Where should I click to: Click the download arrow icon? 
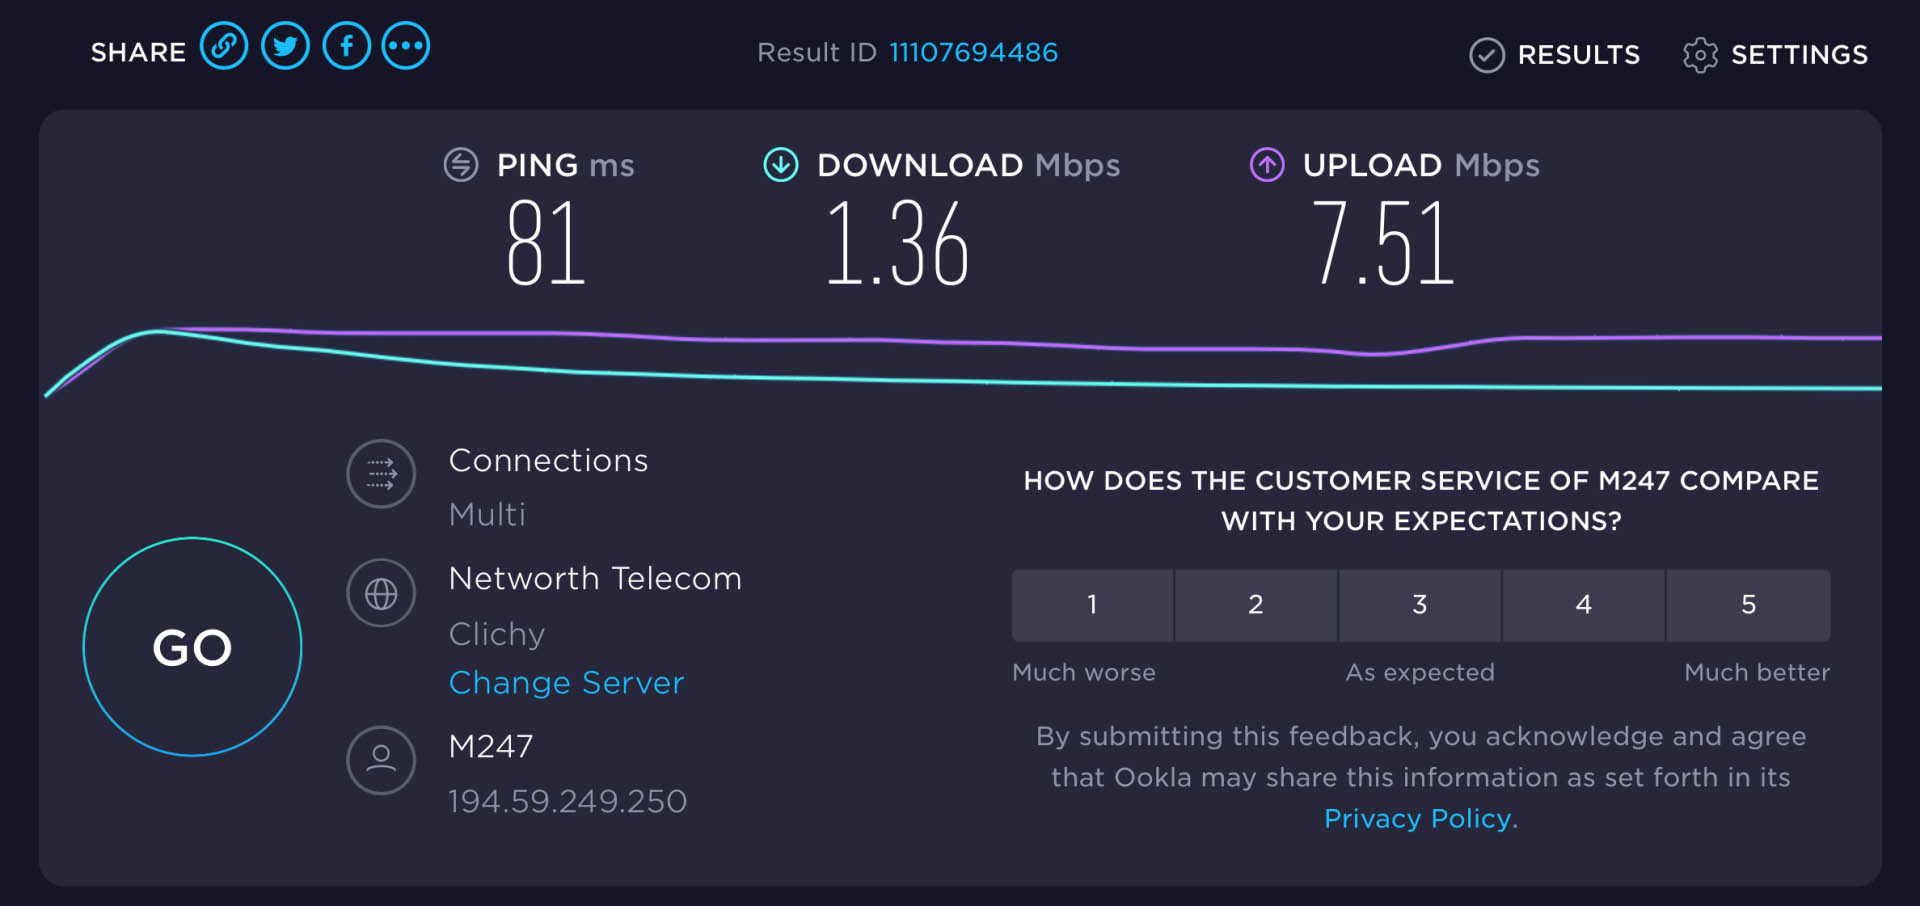[x=781, y=164]
